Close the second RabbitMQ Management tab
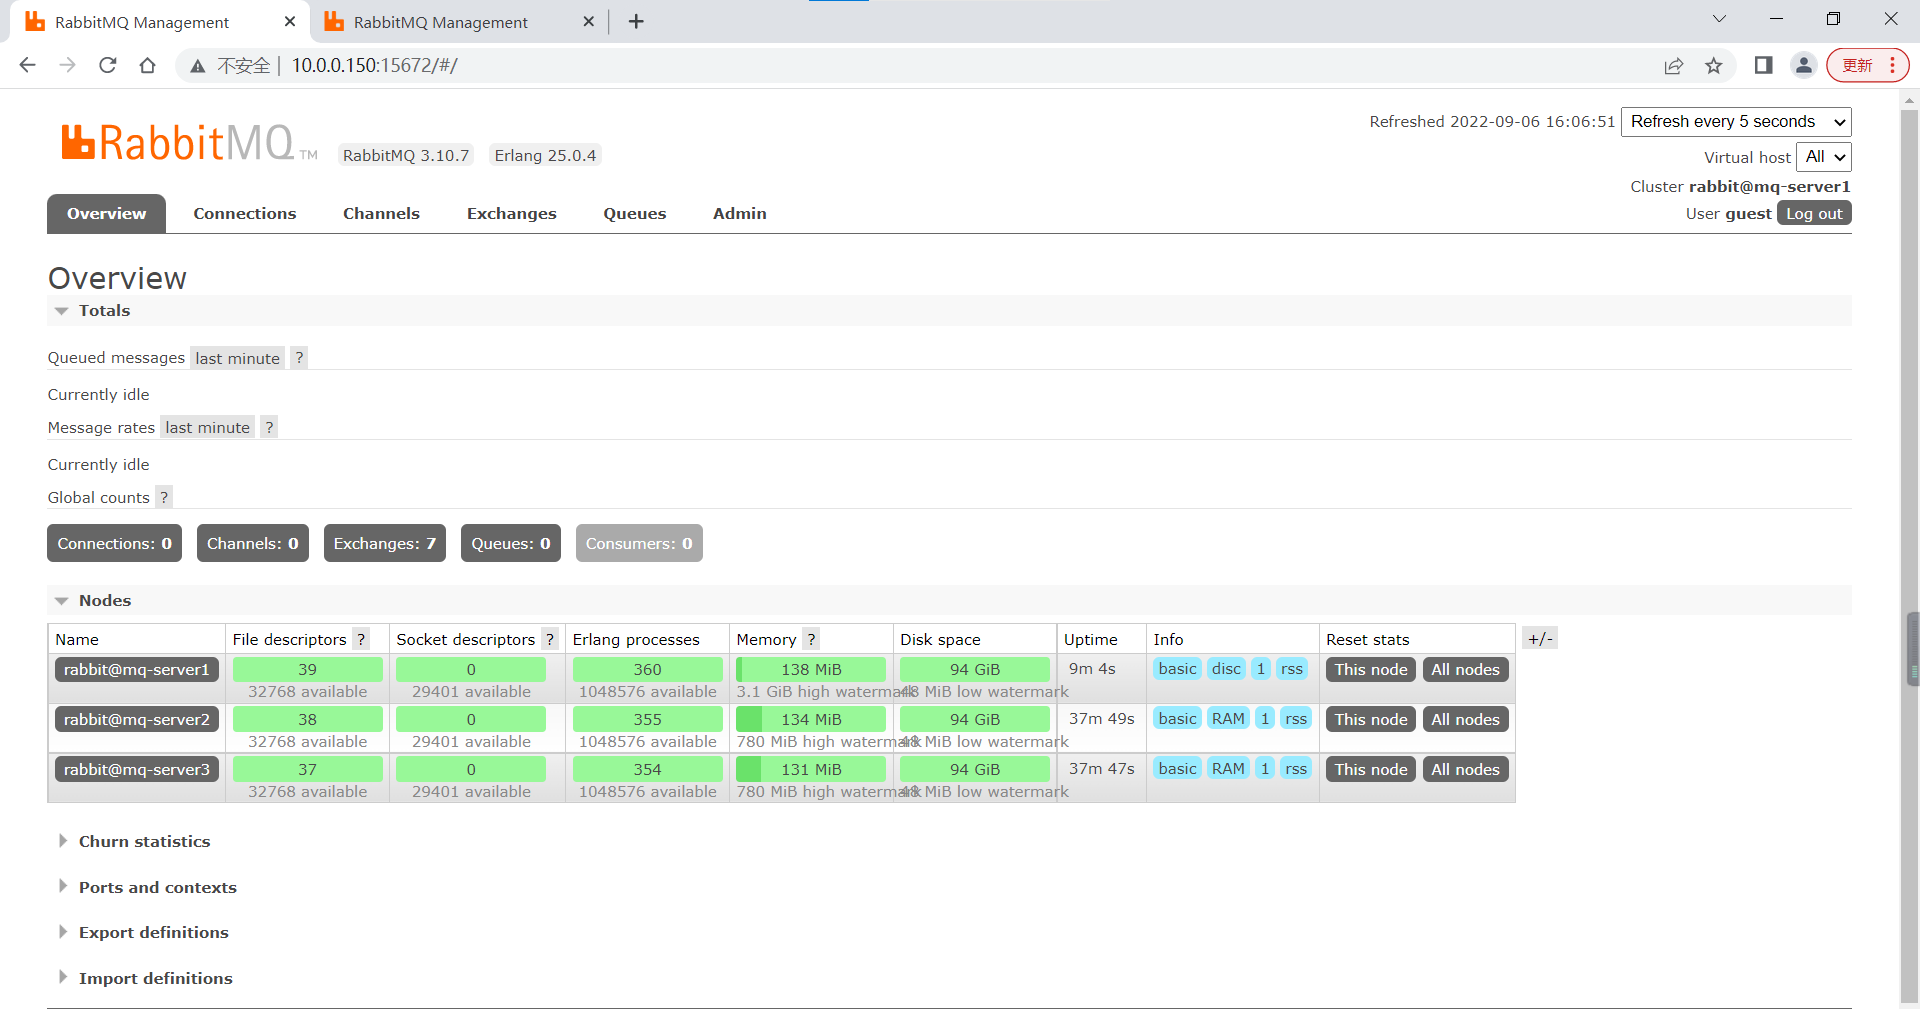Screen dimensions: 1920x1009 coord(588,21)
